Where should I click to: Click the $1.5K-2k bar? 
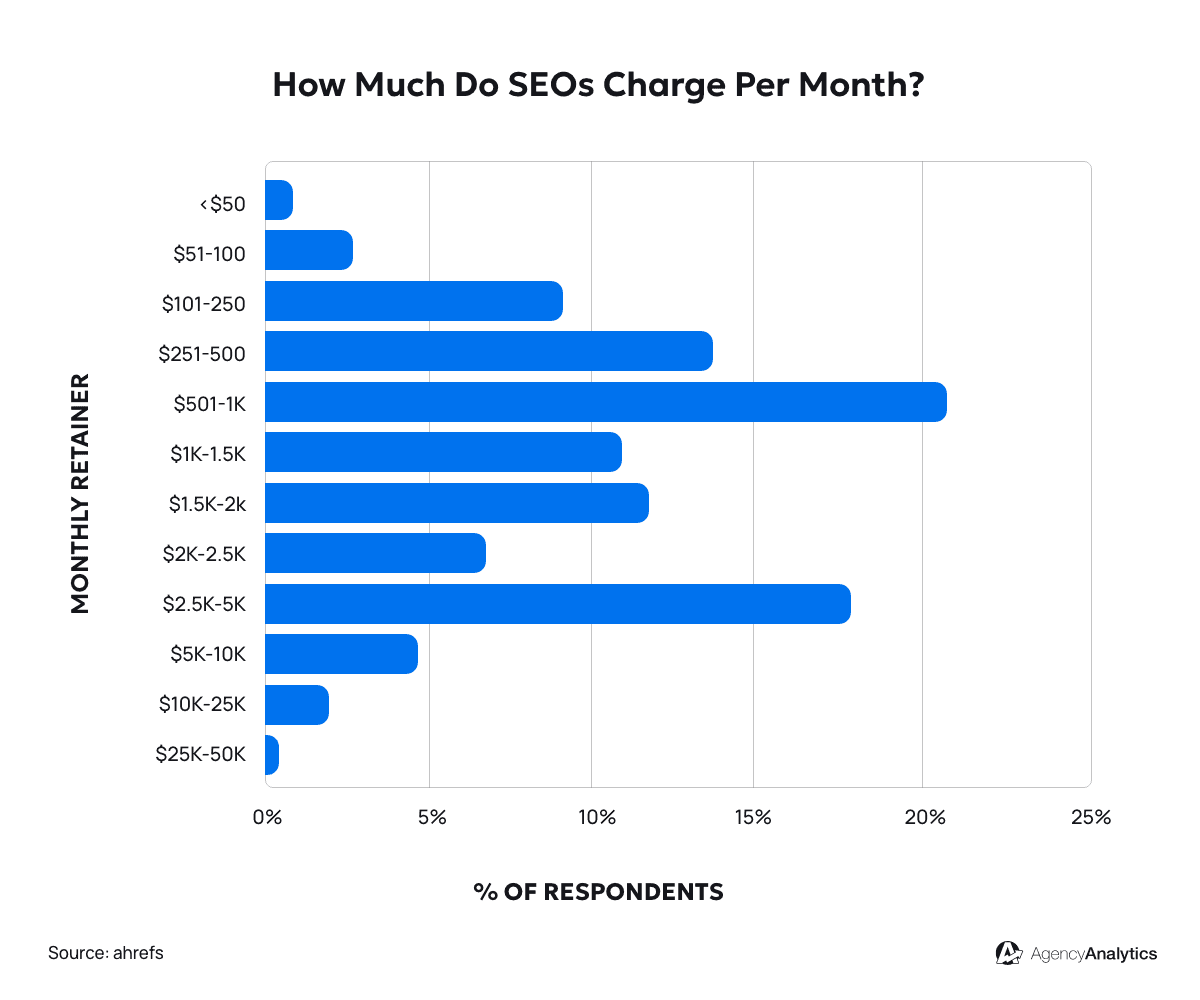456,503
